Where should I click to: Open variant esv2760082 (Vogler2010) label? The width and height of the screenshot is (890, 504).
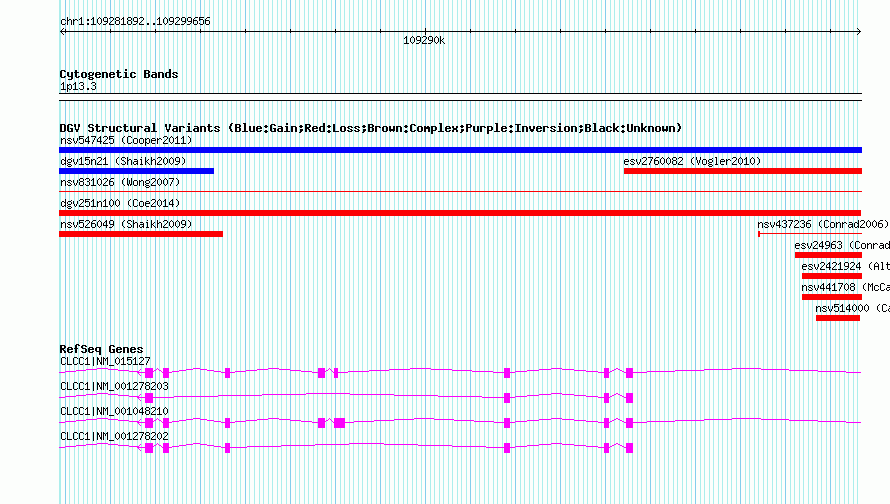[x=692, y=161]
